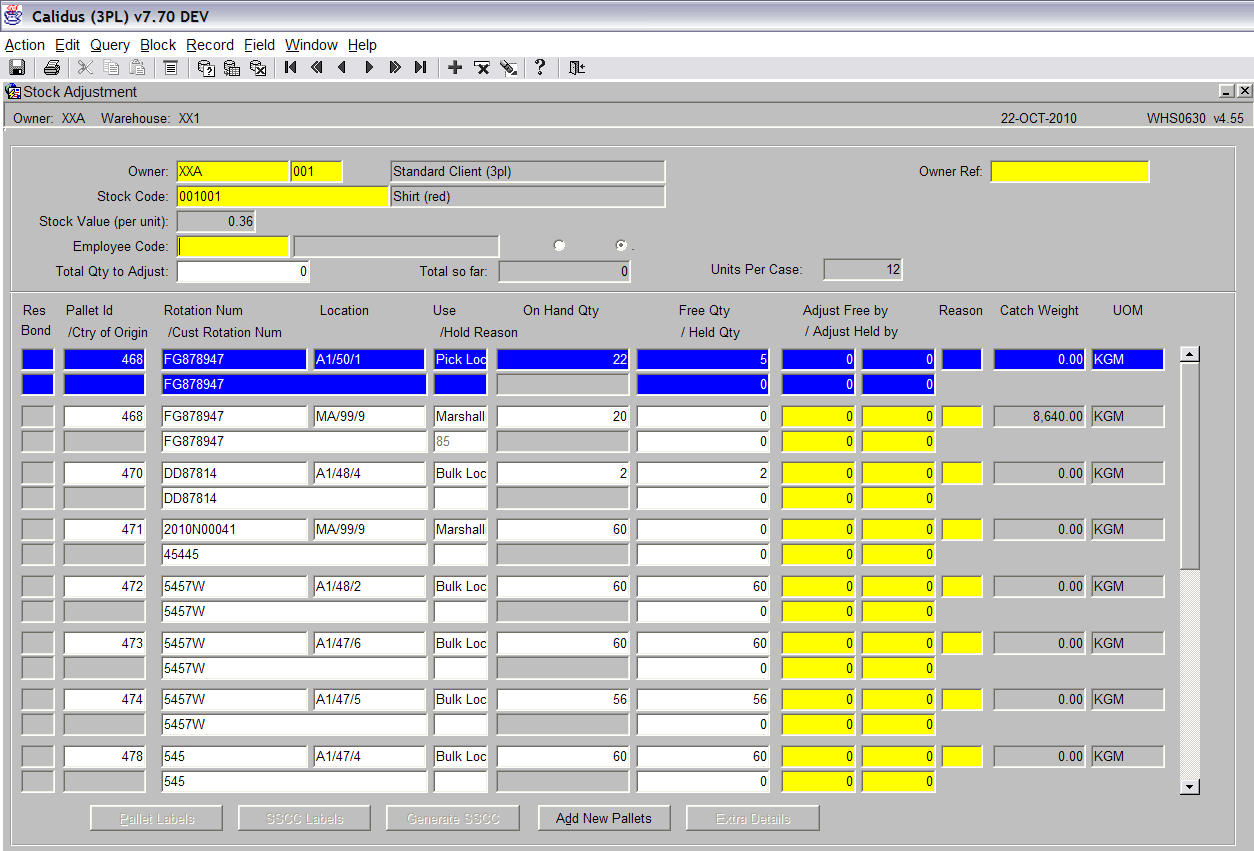Click the Save toolbar icon
1254x851 pixels.
point(17,67)
